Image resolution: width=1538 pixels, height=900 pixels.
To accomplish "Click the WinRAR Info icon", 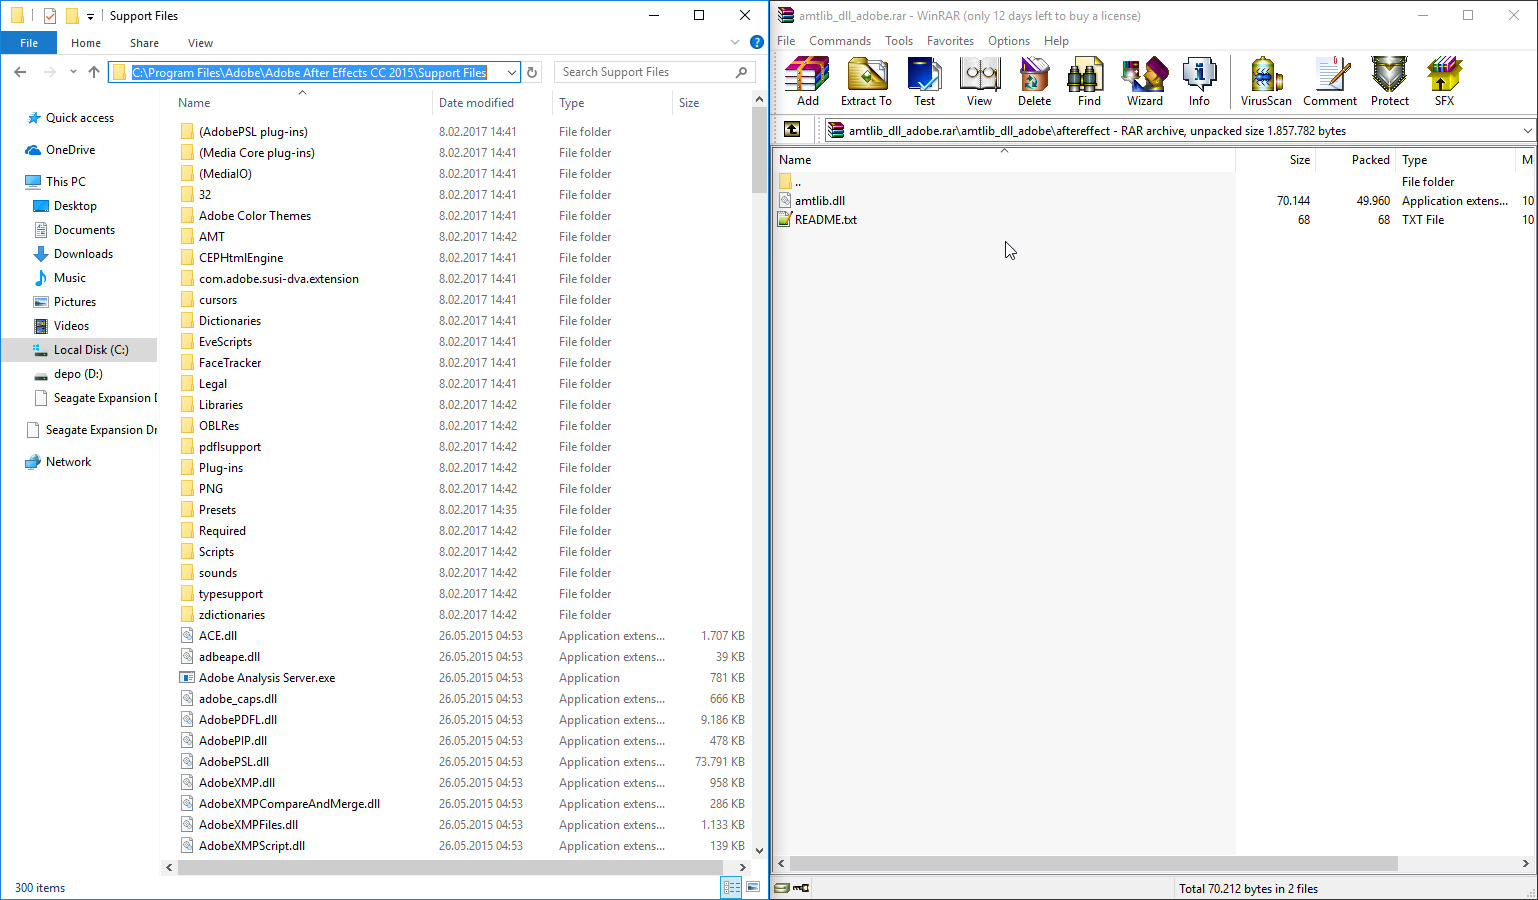I will click(x=1199, y=81).
